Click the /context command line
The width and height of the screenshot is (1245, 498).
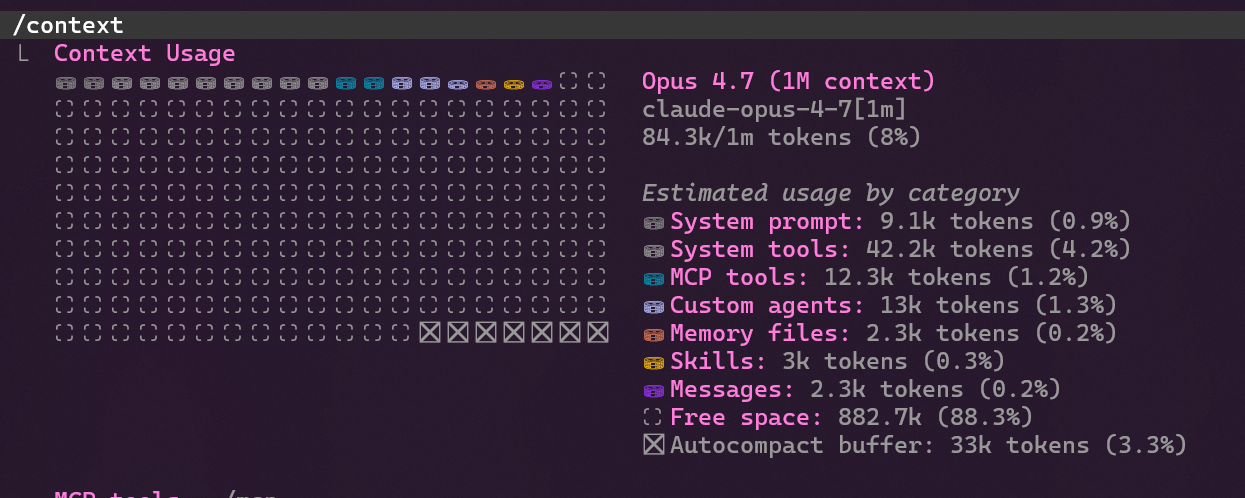click(x=68, y=25)
